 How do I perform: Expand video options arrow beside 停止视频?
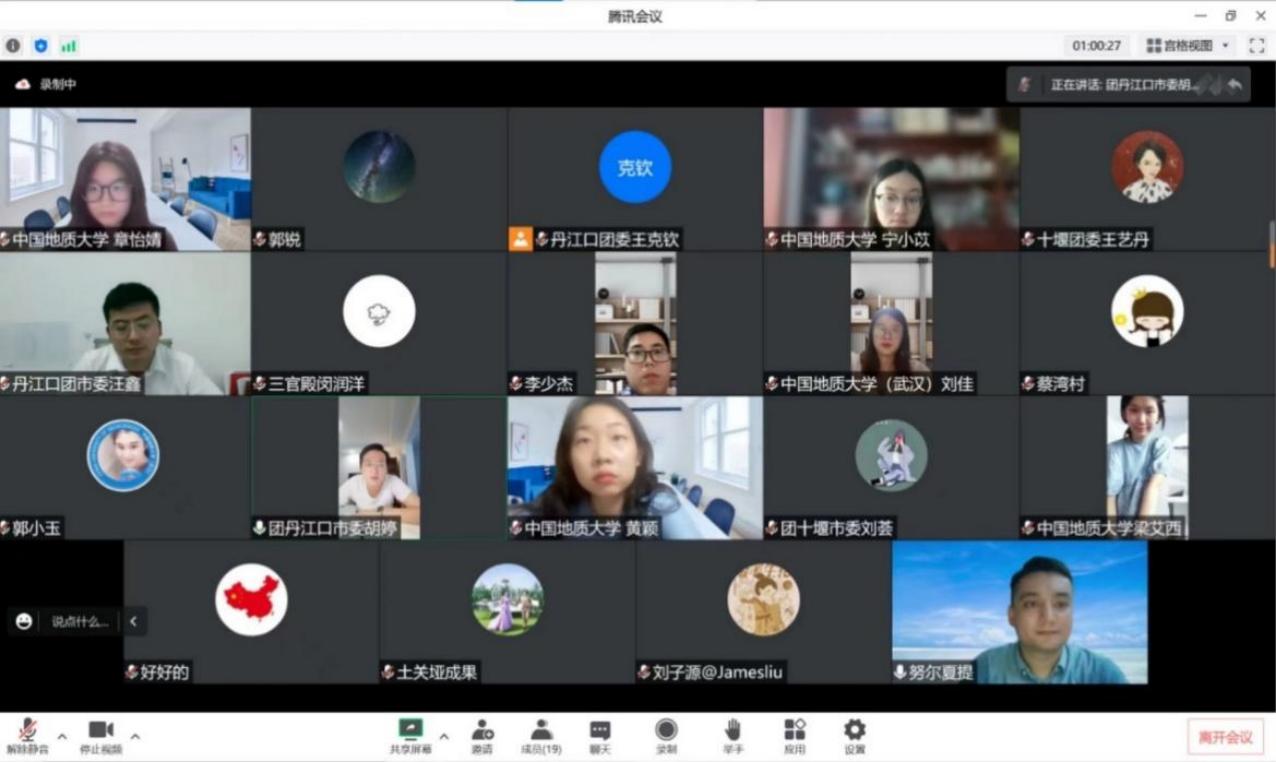pyautogui.click(x=135, y=737)
